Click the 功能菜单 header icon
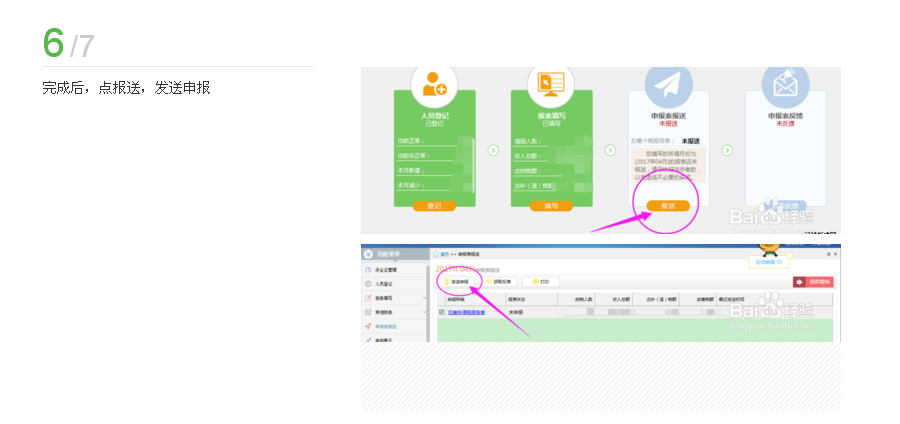The width and height of the screenshot is (900, 424). [x=369, y=254]
